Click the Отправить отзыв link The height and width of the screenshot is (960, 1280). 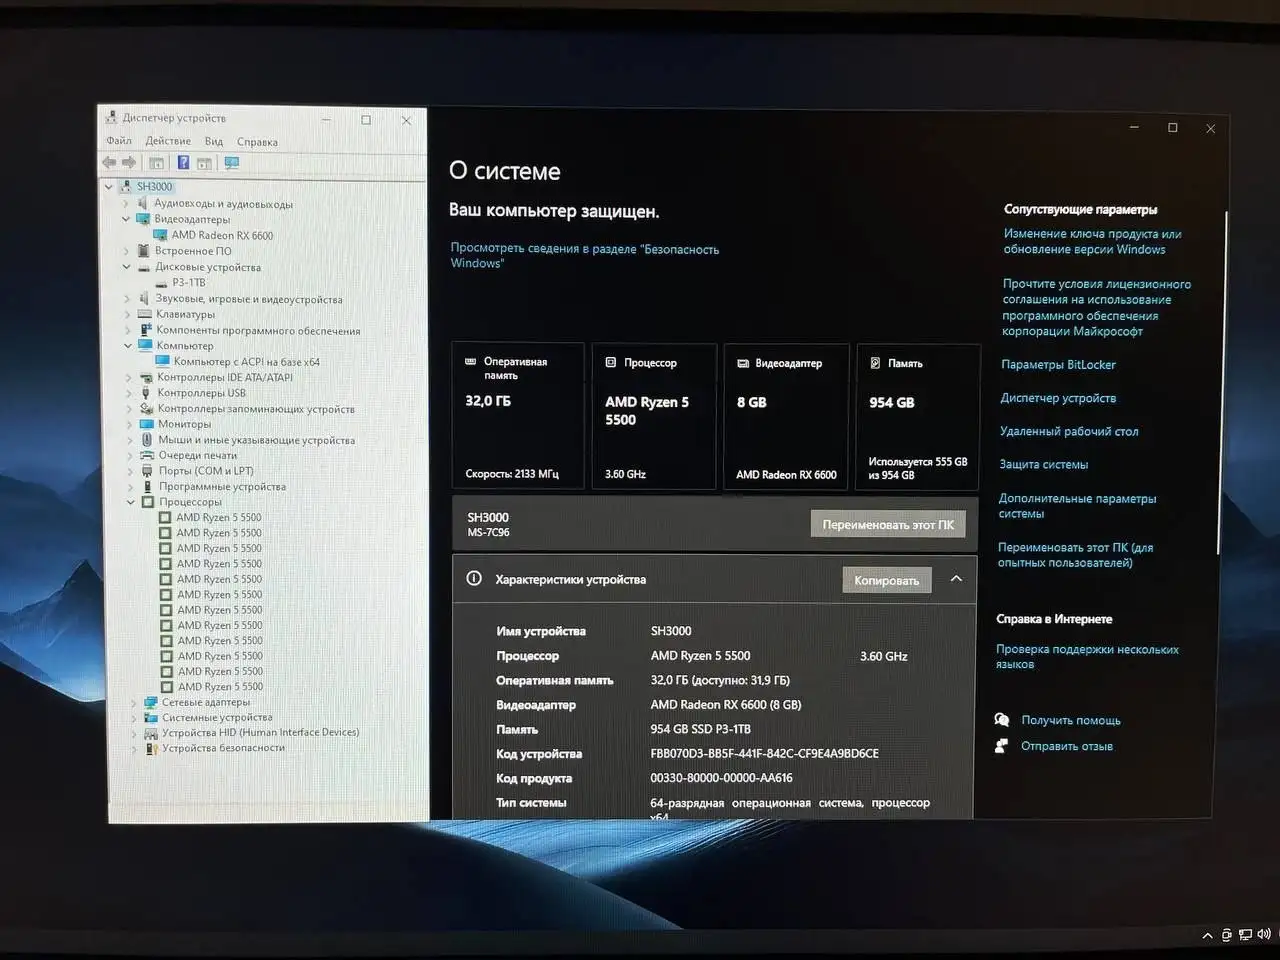tap(1067, 746)
